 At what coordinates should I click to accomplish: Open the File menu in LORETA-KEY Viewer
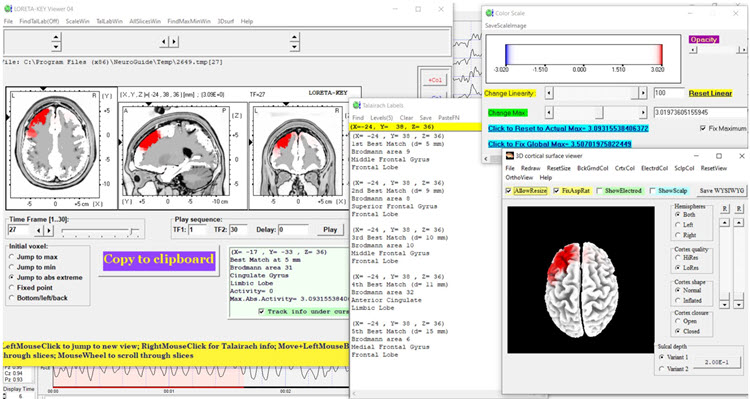point(8,21)
